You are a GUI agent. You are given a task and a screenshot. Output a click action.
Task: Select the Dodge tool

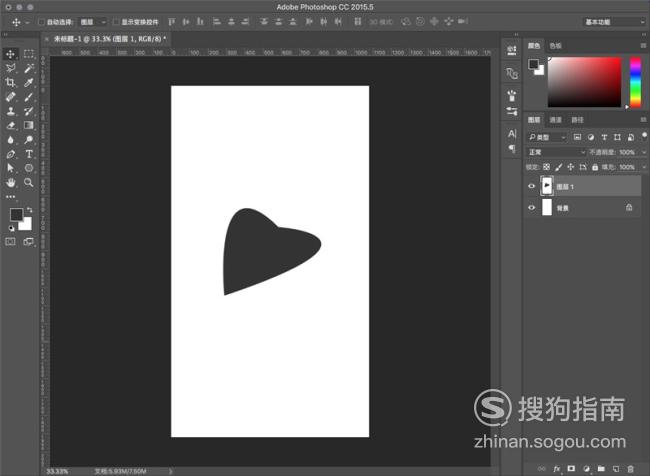29,140
